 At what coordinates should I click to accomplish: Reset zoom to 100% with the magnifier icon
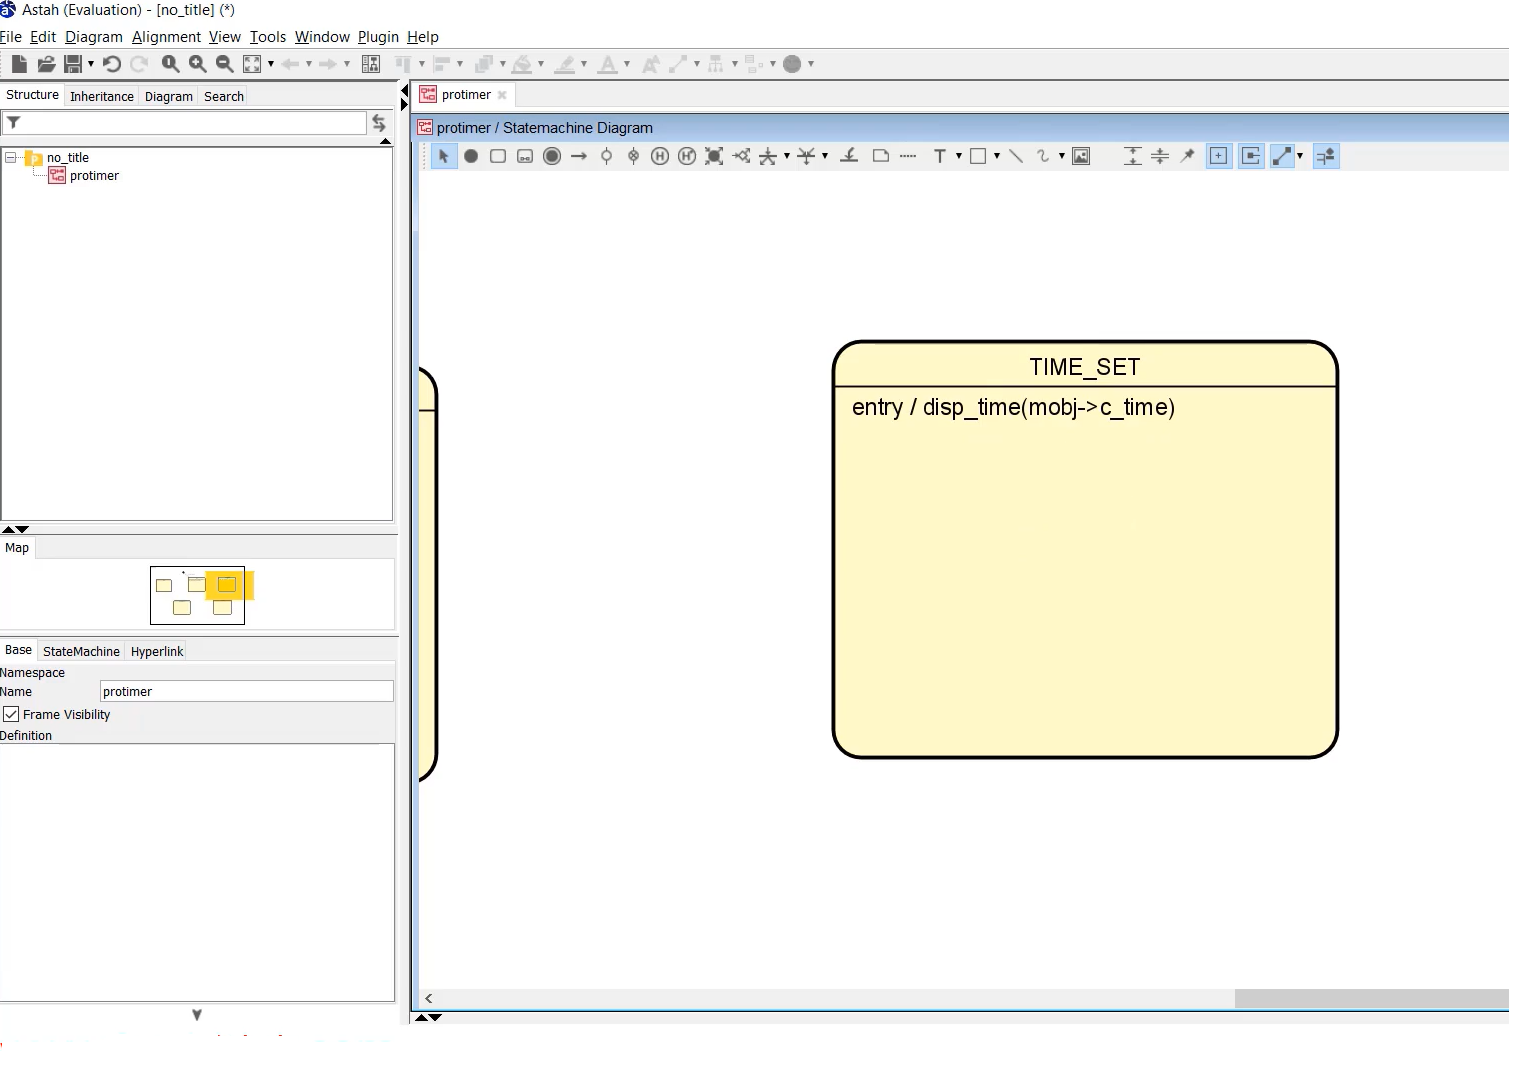pyautogui.click(x=171, y=64)
